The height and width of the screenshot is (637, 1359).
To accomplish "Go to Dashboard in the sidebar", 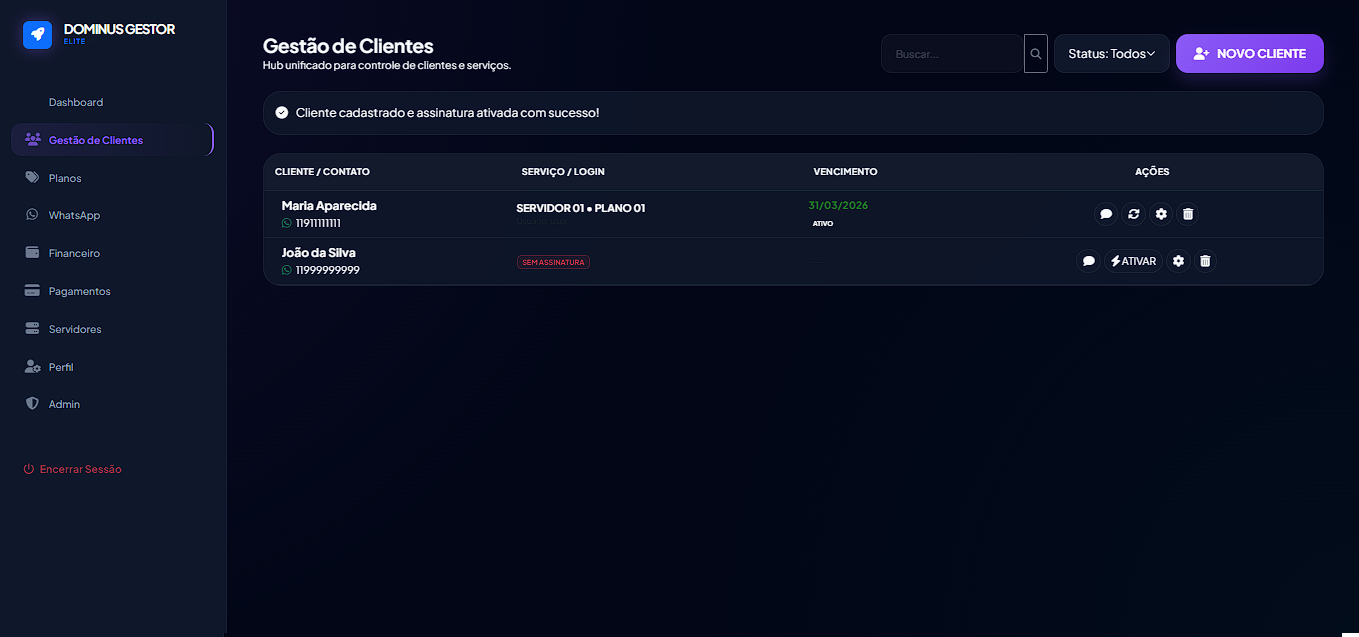I will pyautogui.click(x=76, y=103).
